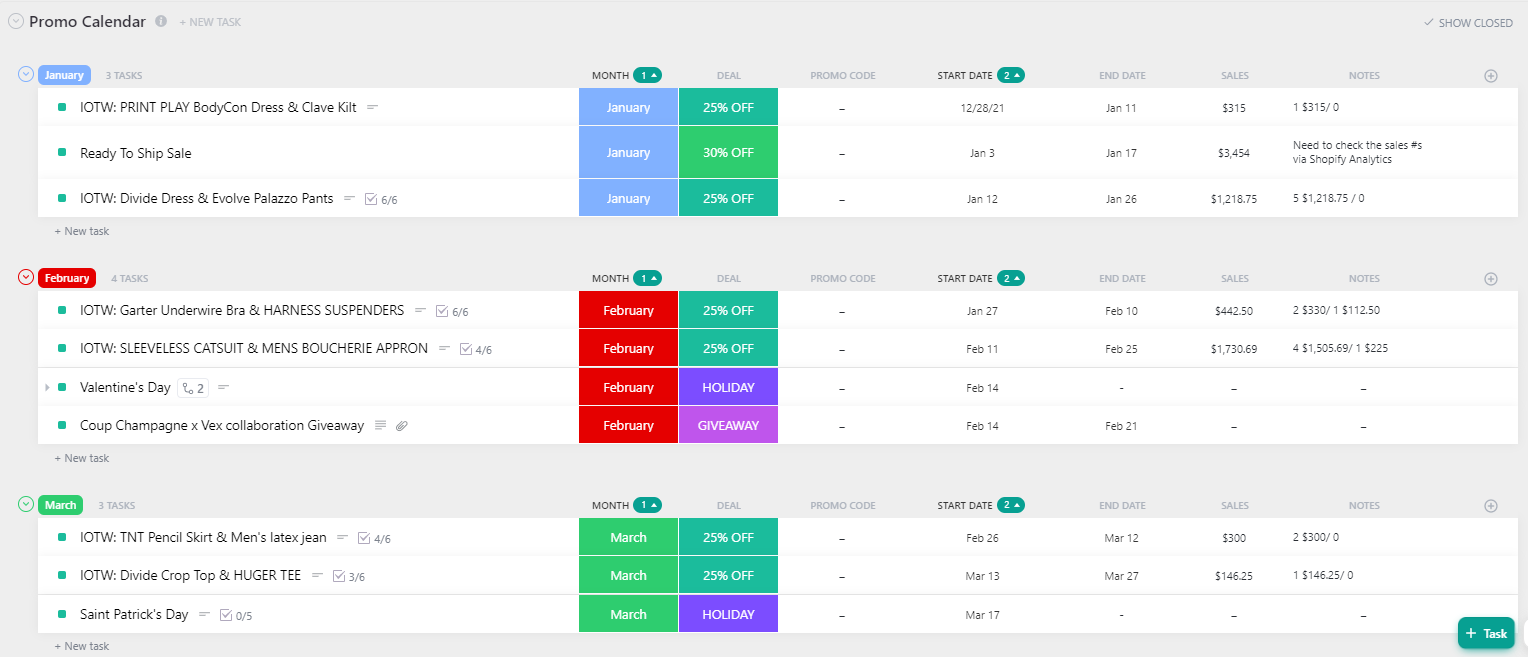Image resolution: width=1528 pixels, height=657 pixels.
Task: Change GIVEAWAY deal label on Coup Champagne
Action: coord(728,425)
